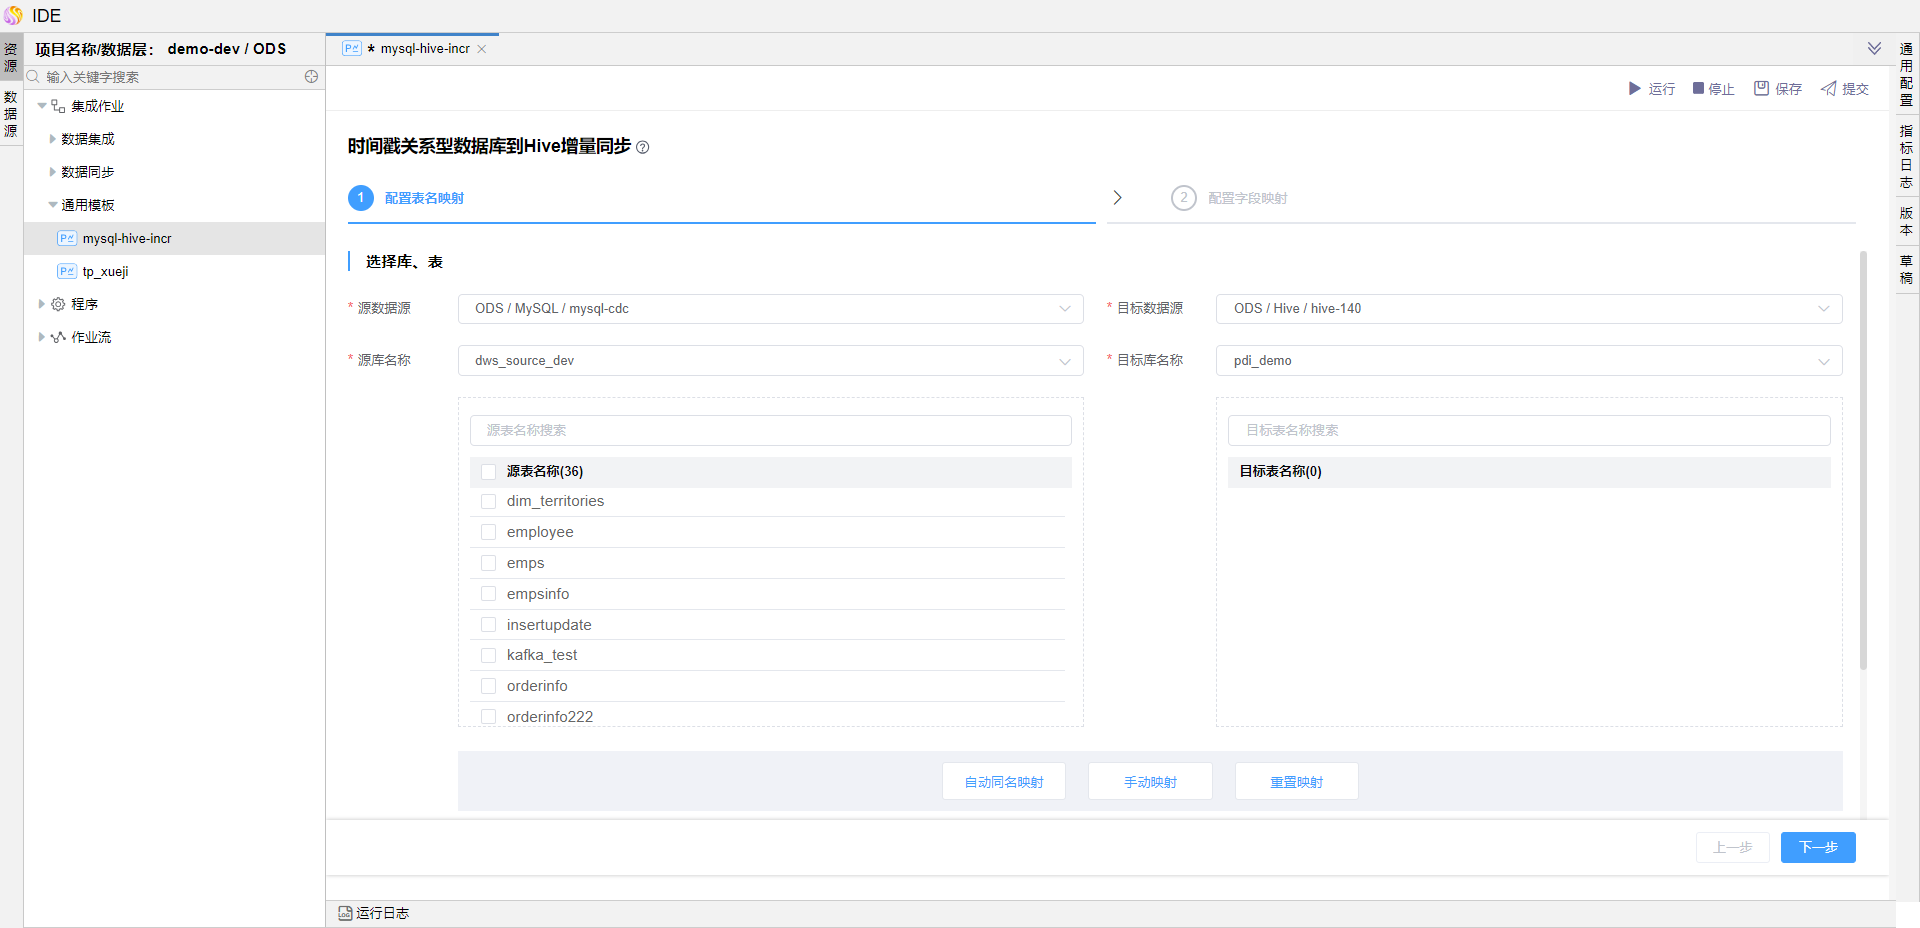
Task: Click the Save (保存) icon
Action: [x=1761, y=89]
